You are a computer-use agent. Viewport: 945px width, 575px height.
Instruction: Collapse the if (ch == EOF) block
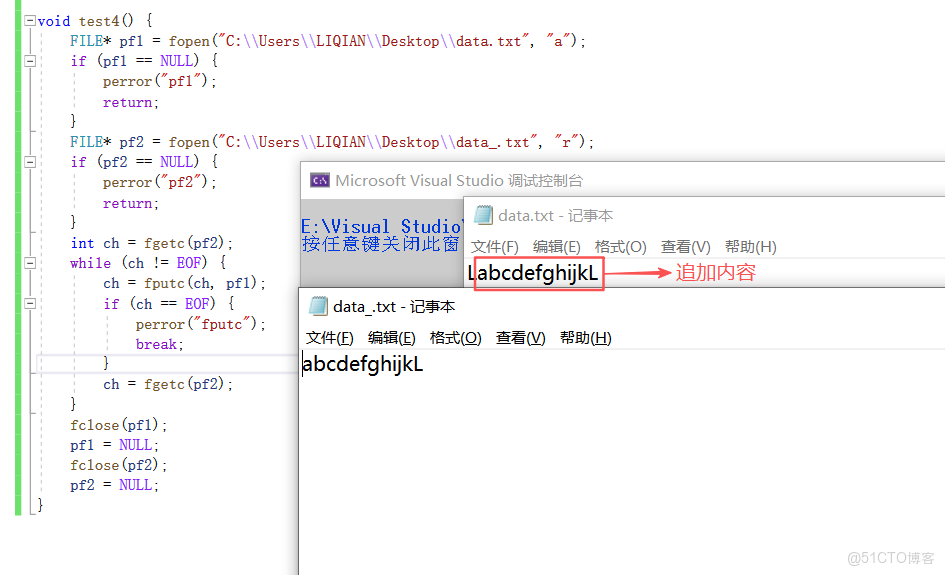click(x=30, y=303)
